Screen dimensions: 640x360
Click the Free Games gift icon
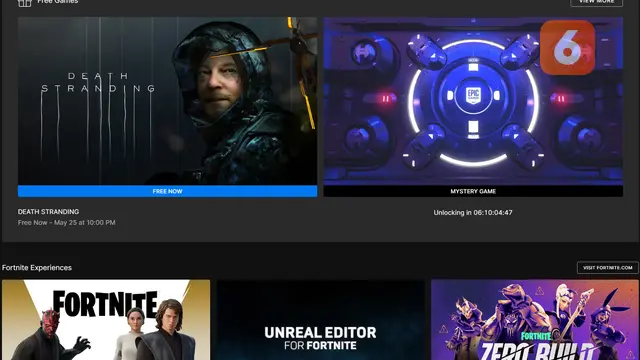24,3
